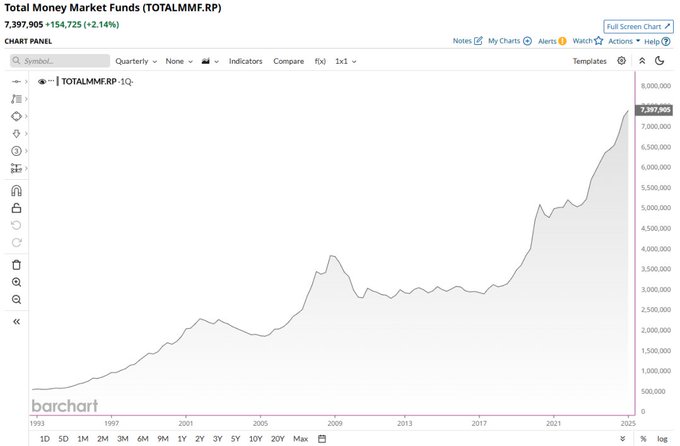Select the arrow marker tool icon
Image resolution: width=680 pixels, height=446 pixels.
(16, 134)
